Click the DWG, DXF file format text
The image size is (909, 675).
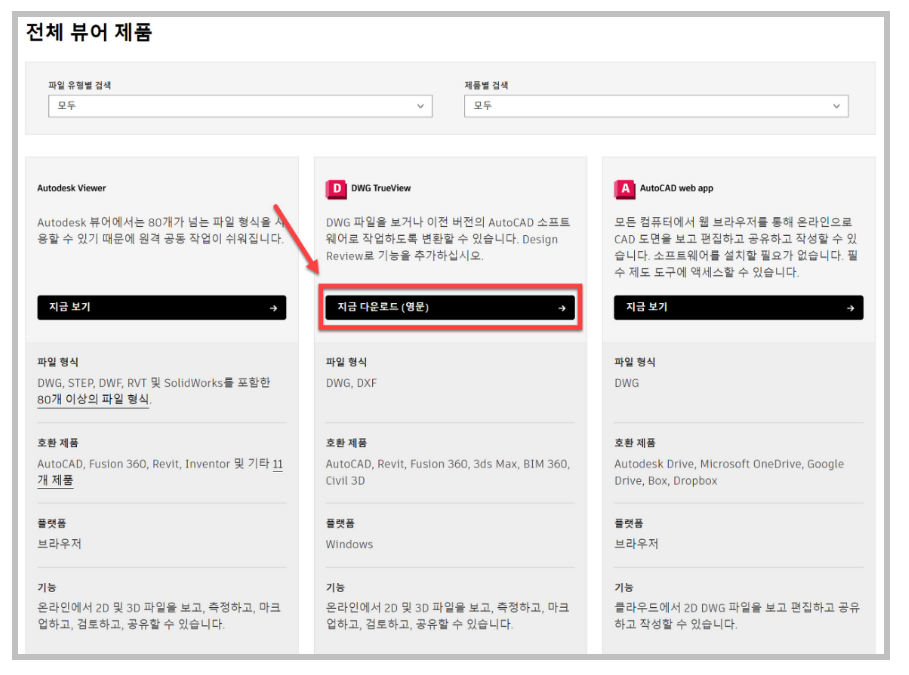[351, 383]
